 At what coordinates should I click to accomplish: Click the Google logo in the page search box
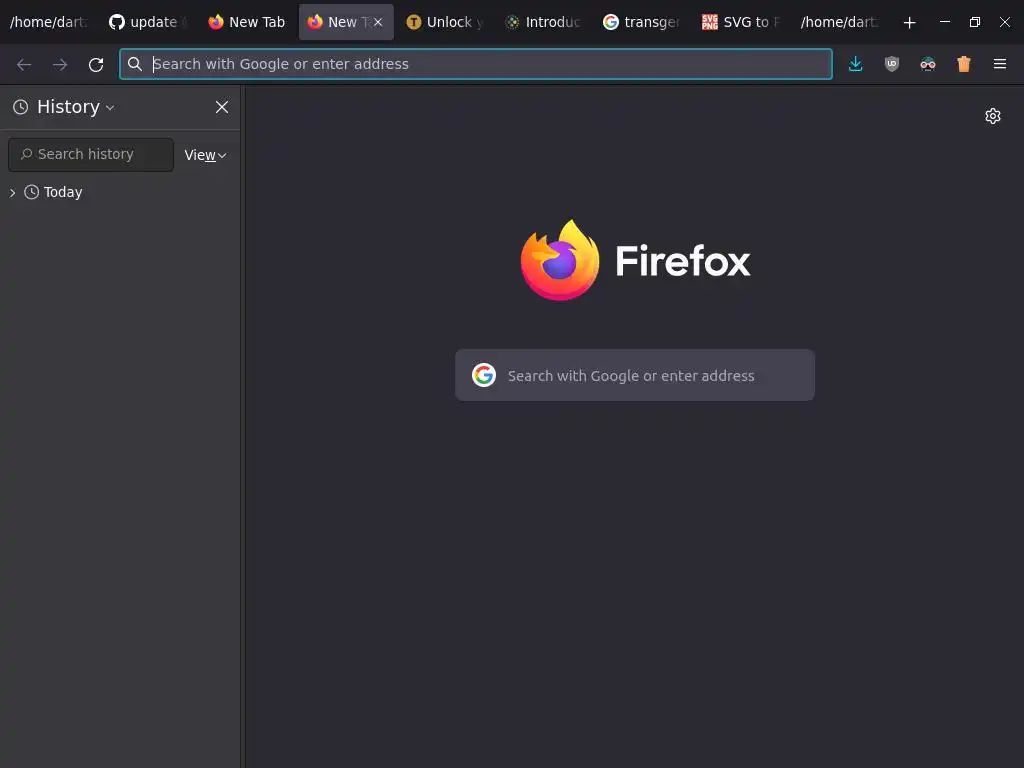click(484, 375)
